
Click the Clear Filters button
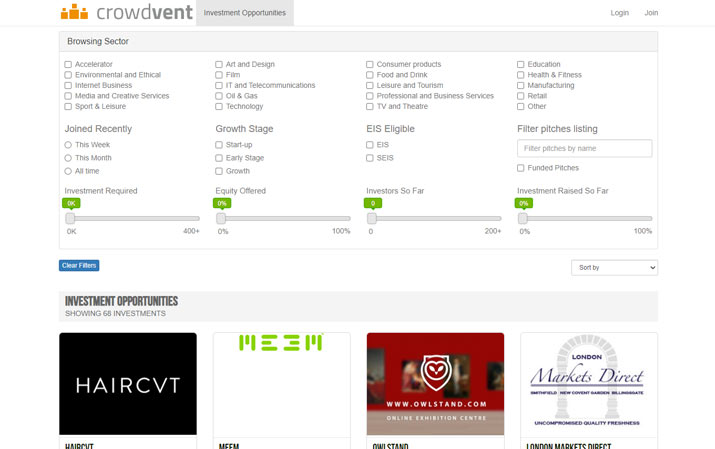[79, 265]
